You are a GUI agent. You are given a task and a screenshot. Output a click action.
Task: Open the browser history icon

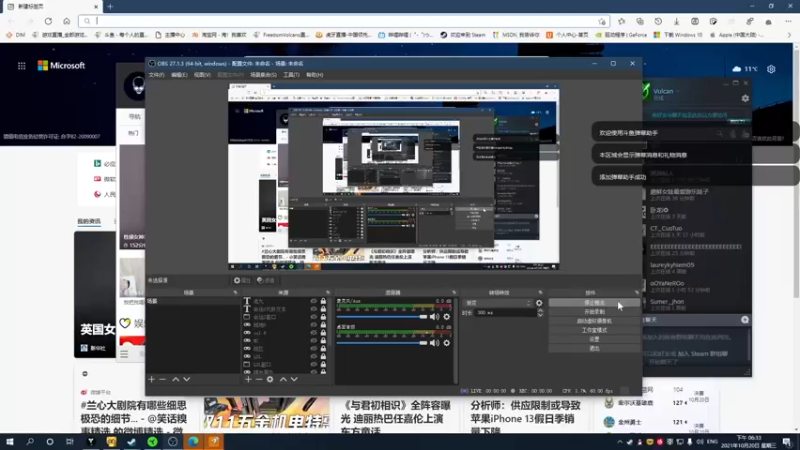[x=658, y=21]
